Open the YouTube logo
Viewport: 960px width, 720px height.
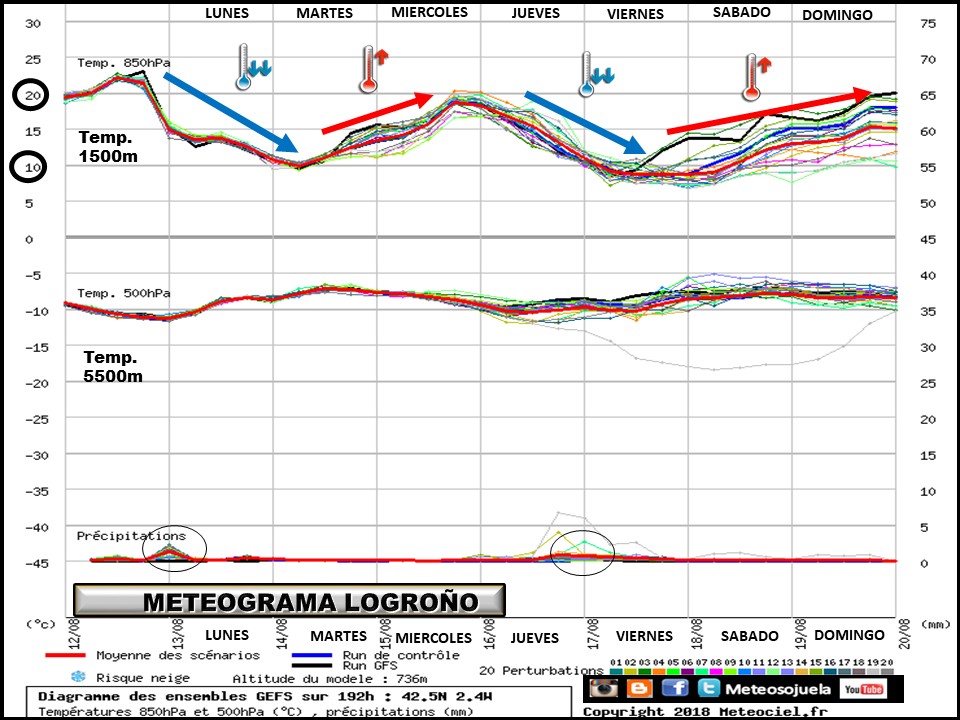(863, 689)
